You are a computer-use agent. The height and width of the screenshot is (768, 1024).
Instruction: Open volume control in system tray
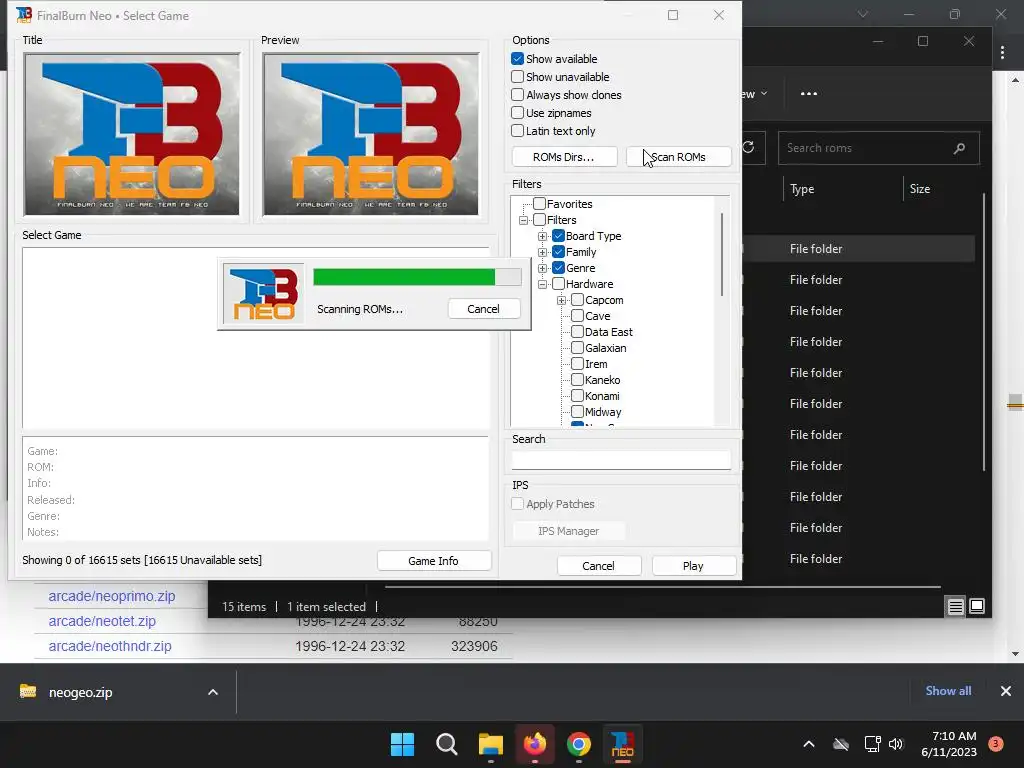pyautogui.click(x=896, y=744)
